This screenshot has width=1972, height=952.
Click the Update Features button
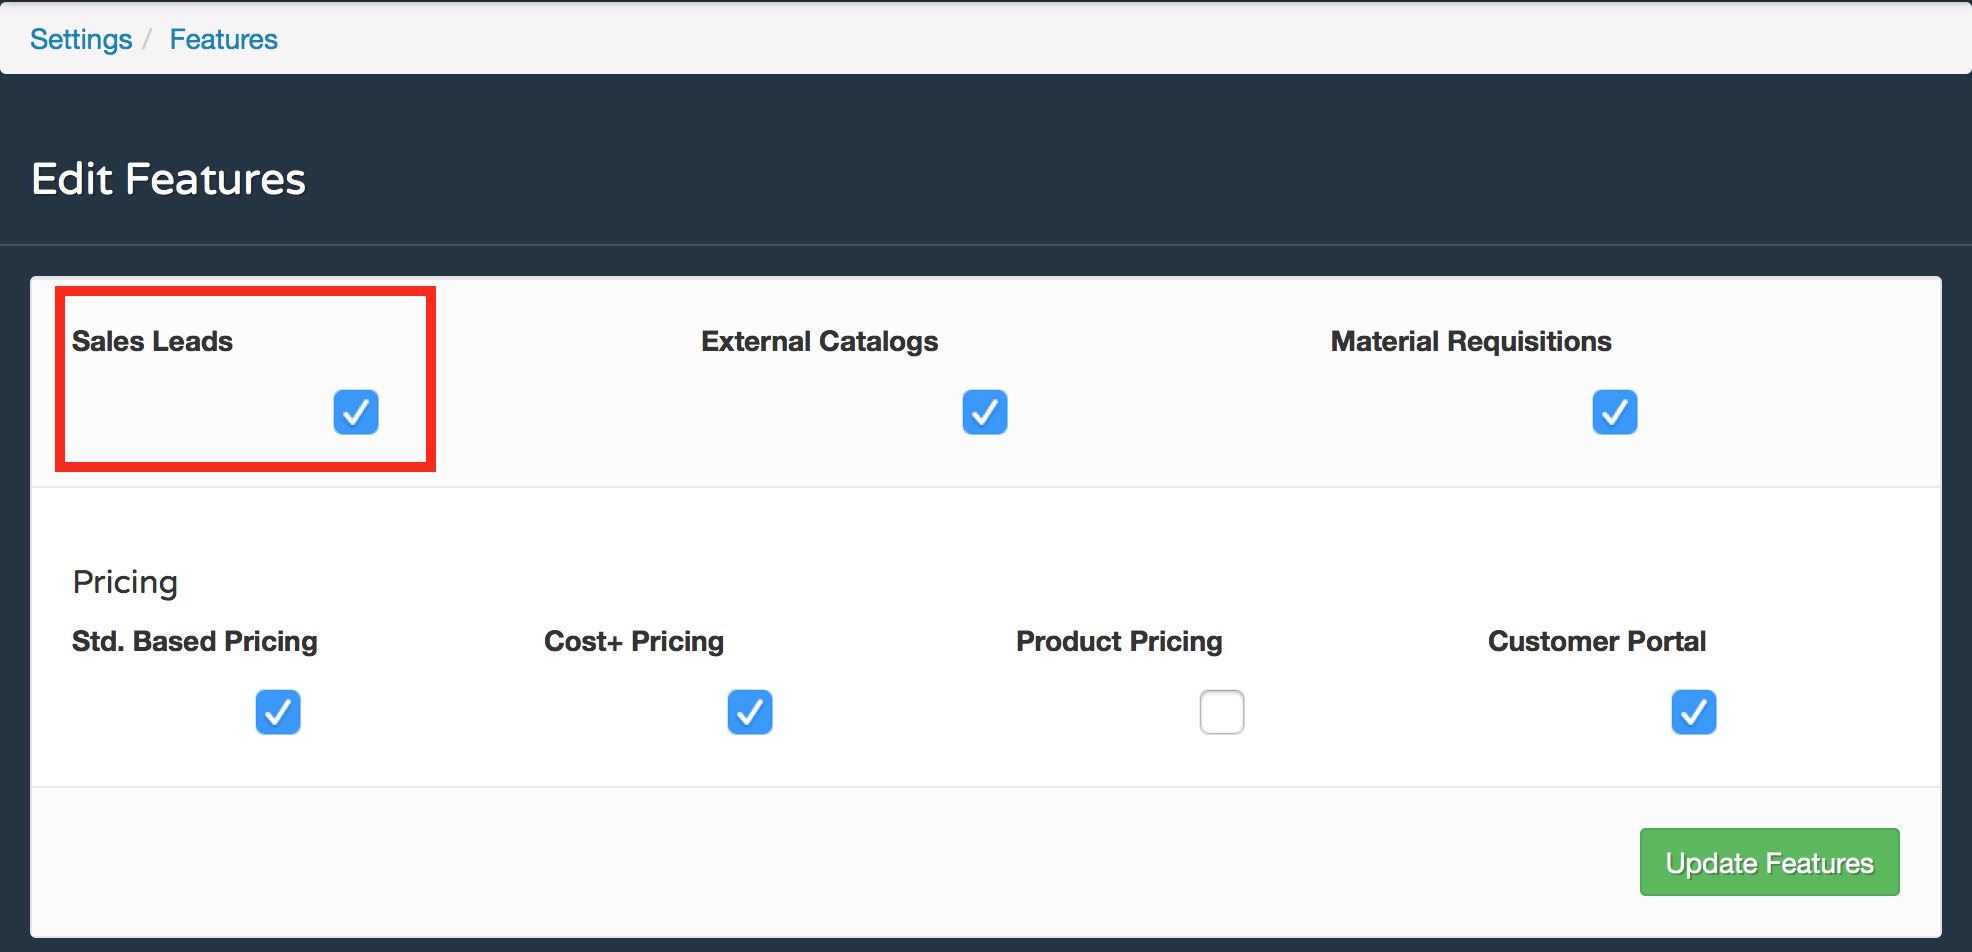pyautogui.click(x=1769, y=861)
